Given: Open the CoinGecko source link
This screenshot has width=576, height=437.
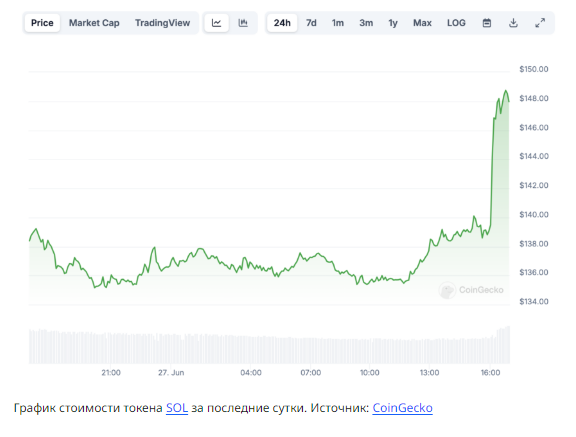Looking at the screenshot, I should pyautogui.click(x=402, y=408).
